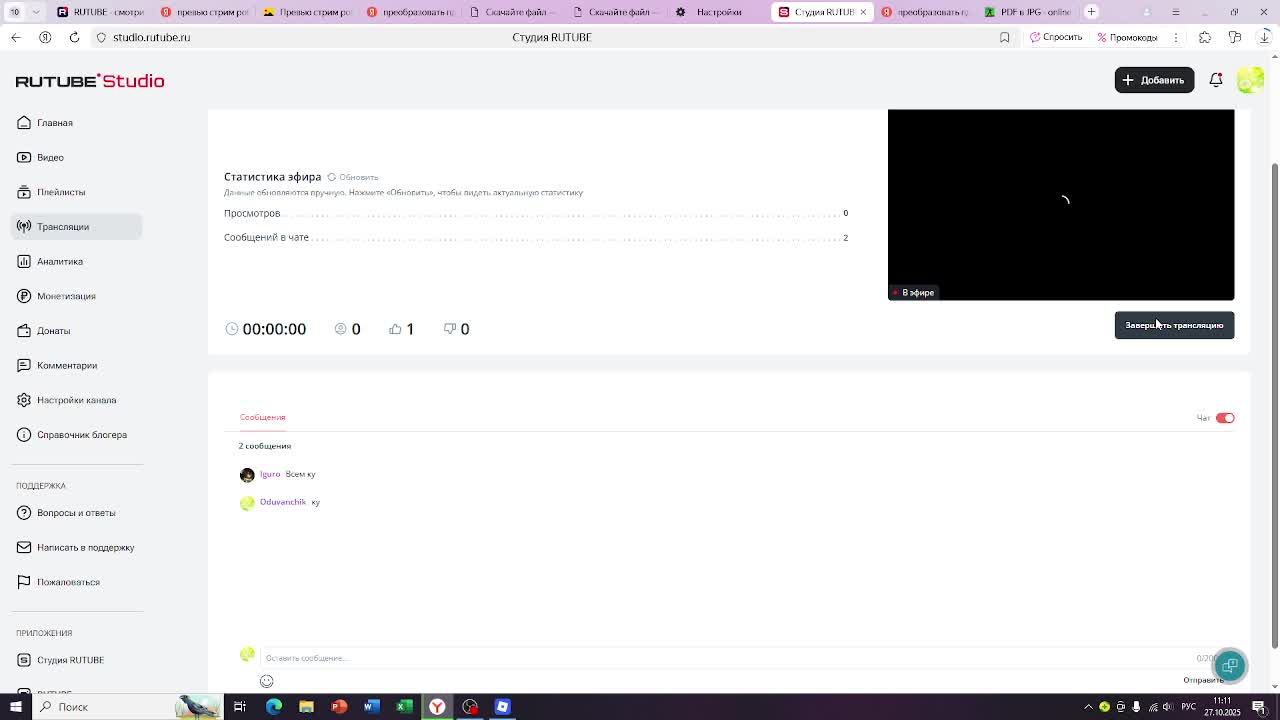This screenshot has width=1280, height=720.
Task: Toggle the Чат switch
Action: click(x=1225, y=418)
